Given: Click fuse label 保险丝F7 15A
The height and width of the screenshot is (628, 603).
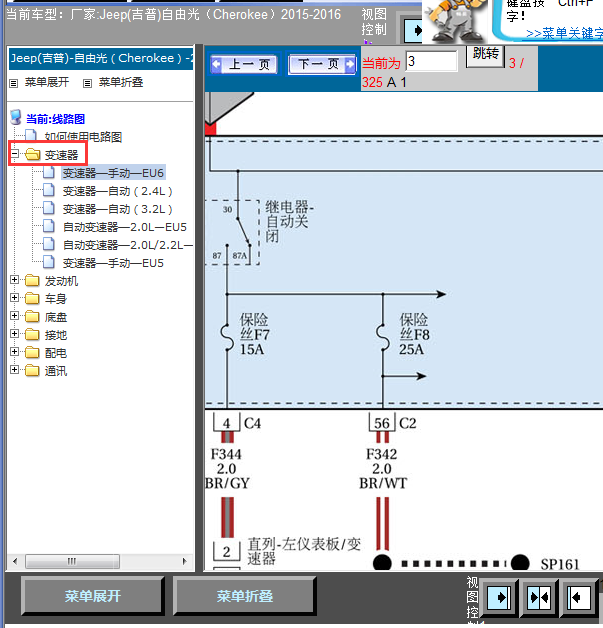Looking at the screenshot, I should (x=254, y=334).
